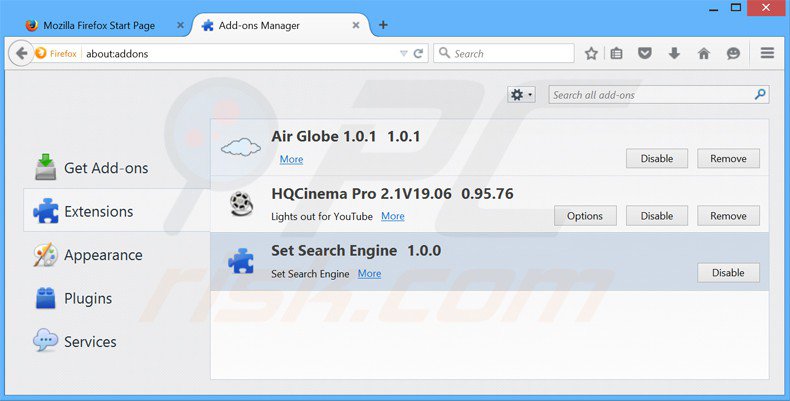Minimize the Firefox window
The width and height of the screenshot is (790, 401).
point(713,9)
